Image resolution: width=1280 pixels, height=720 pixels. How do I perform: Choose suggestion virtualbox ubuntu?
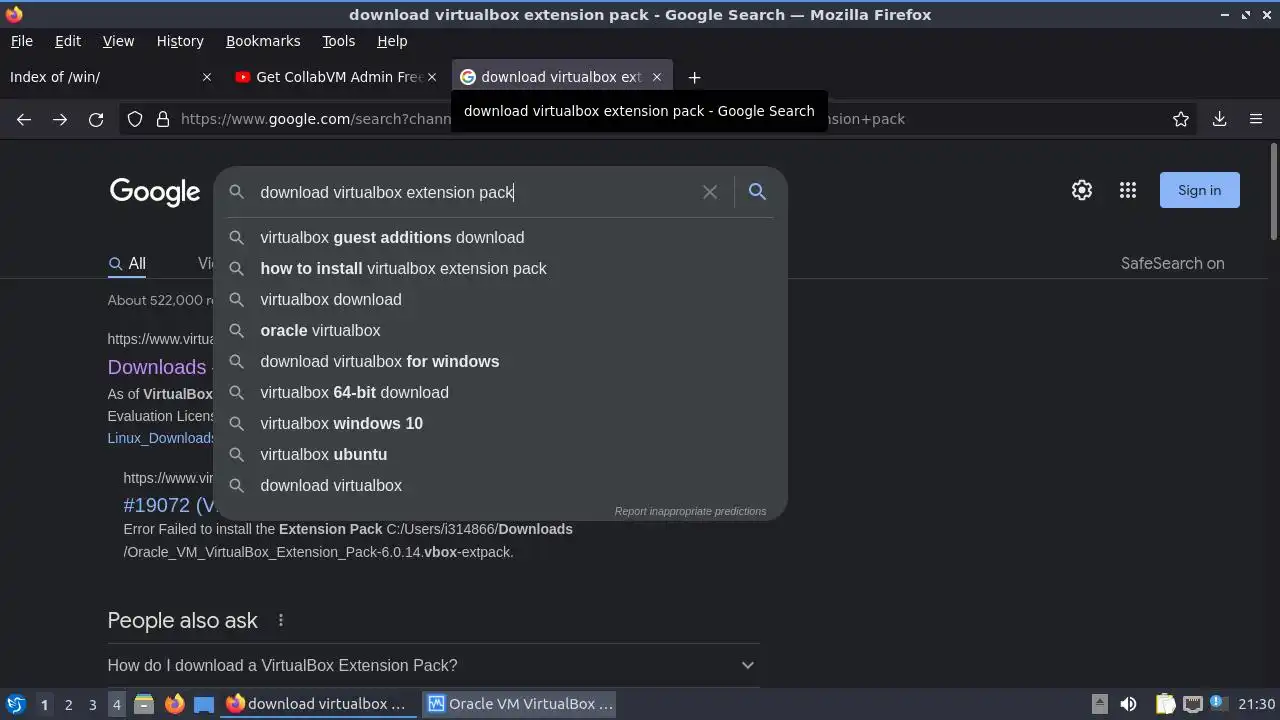500,454
